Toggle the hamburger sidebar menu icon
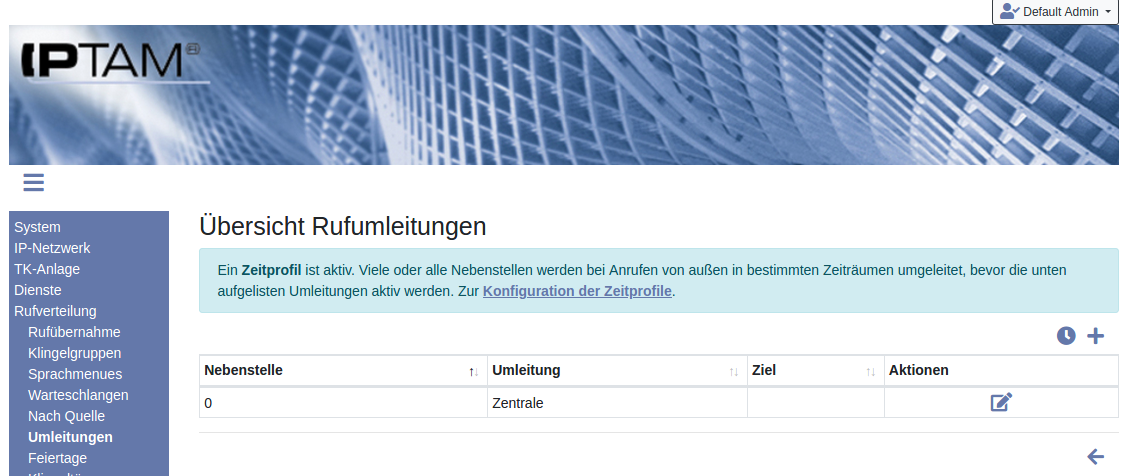Screen dimensions: 1124x476 33,182
